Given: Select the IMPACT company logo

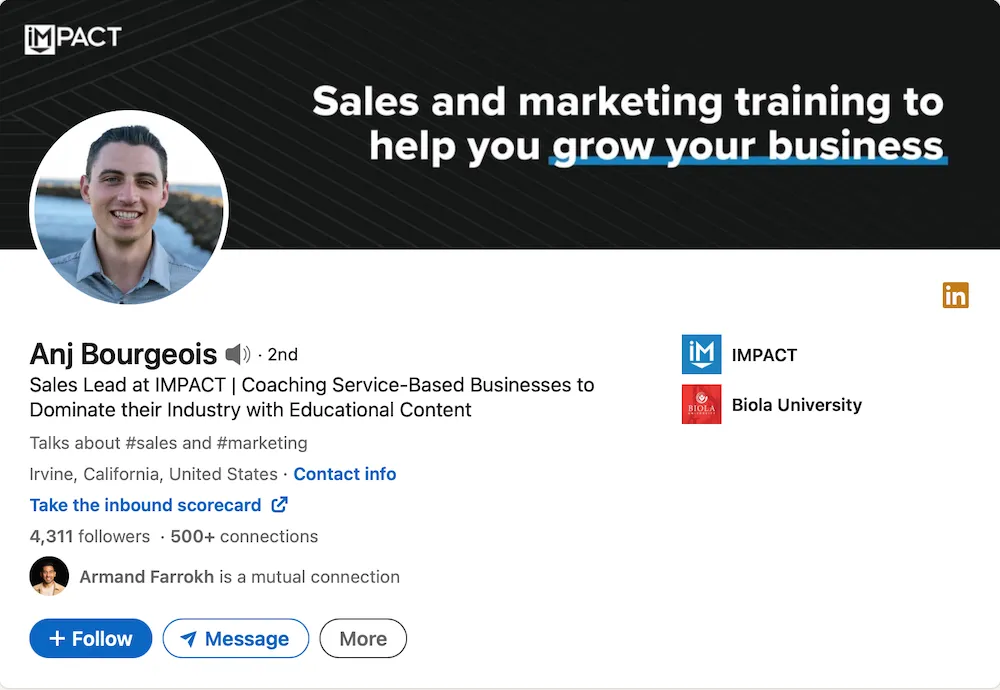Looking at the screenshot, I should (701, 354).
